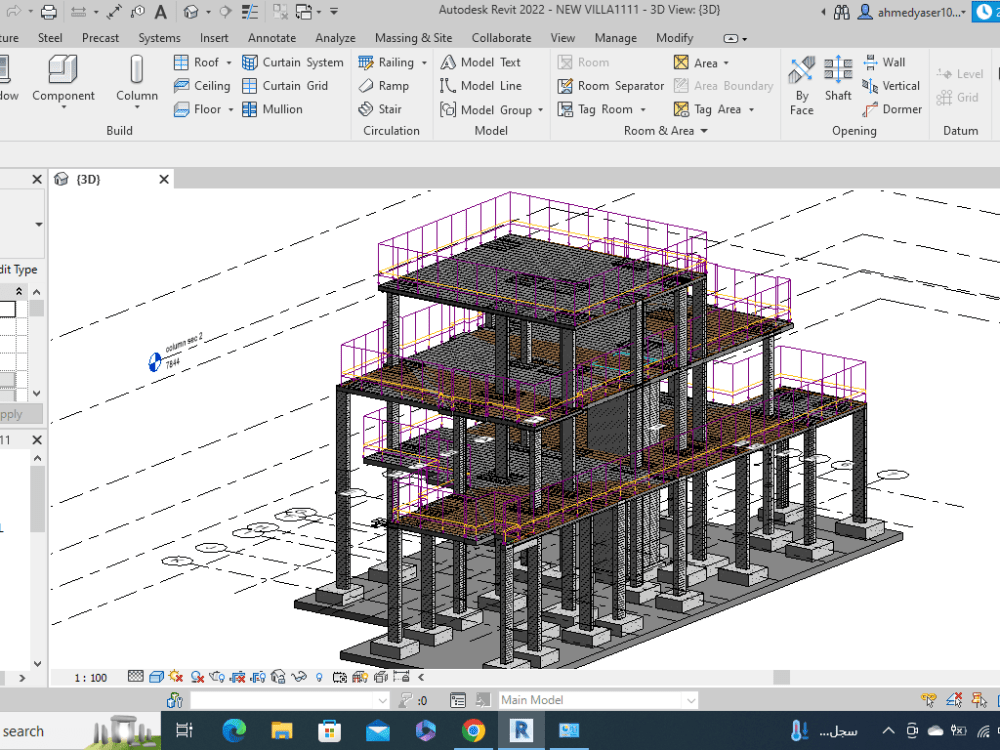Viewport: 1000px width, 750px height.
Task: Toggle the Thin Lines icon
Action: click(249, 11)
